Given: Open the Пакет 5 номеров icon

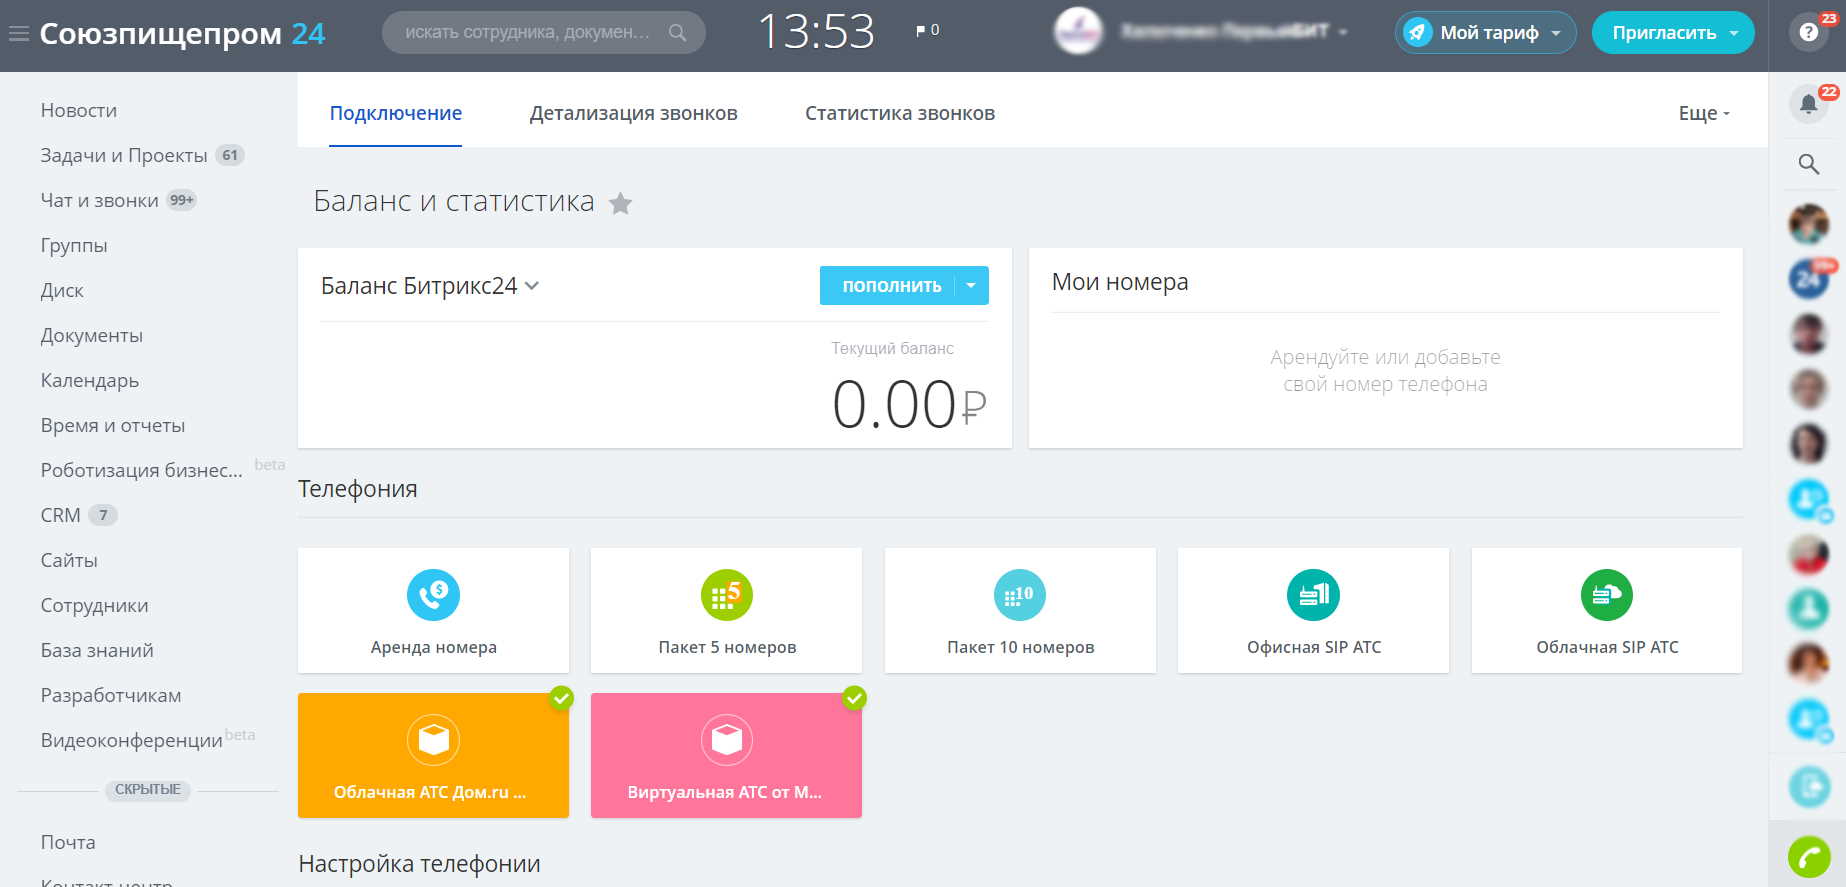Looking at the screenshot, I should coord(726,595).
